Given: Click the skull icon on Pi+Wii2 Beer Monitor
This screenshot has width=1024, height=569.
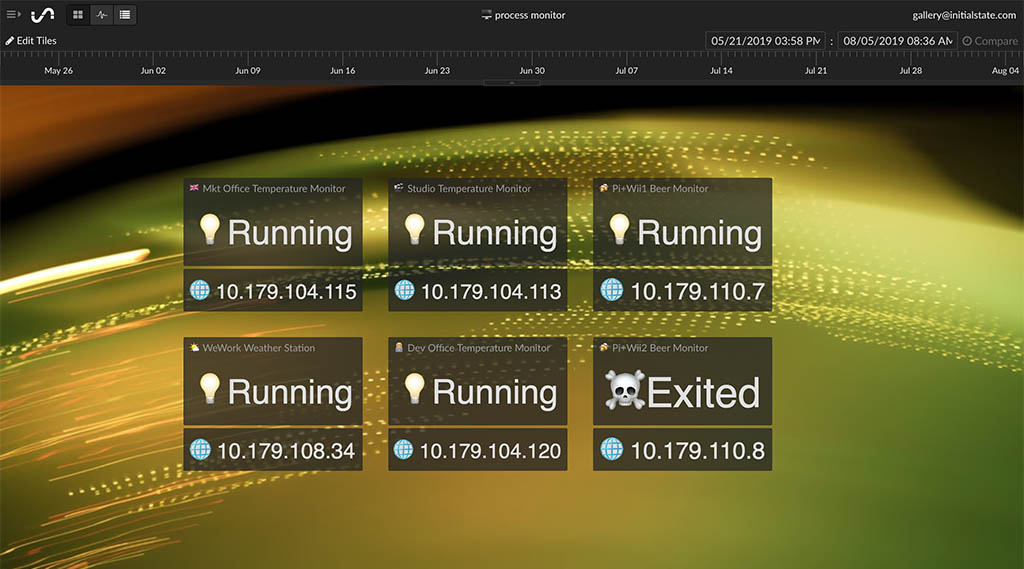Looking at the screenshot, I should pyautogui.click(x=624, y=391).
